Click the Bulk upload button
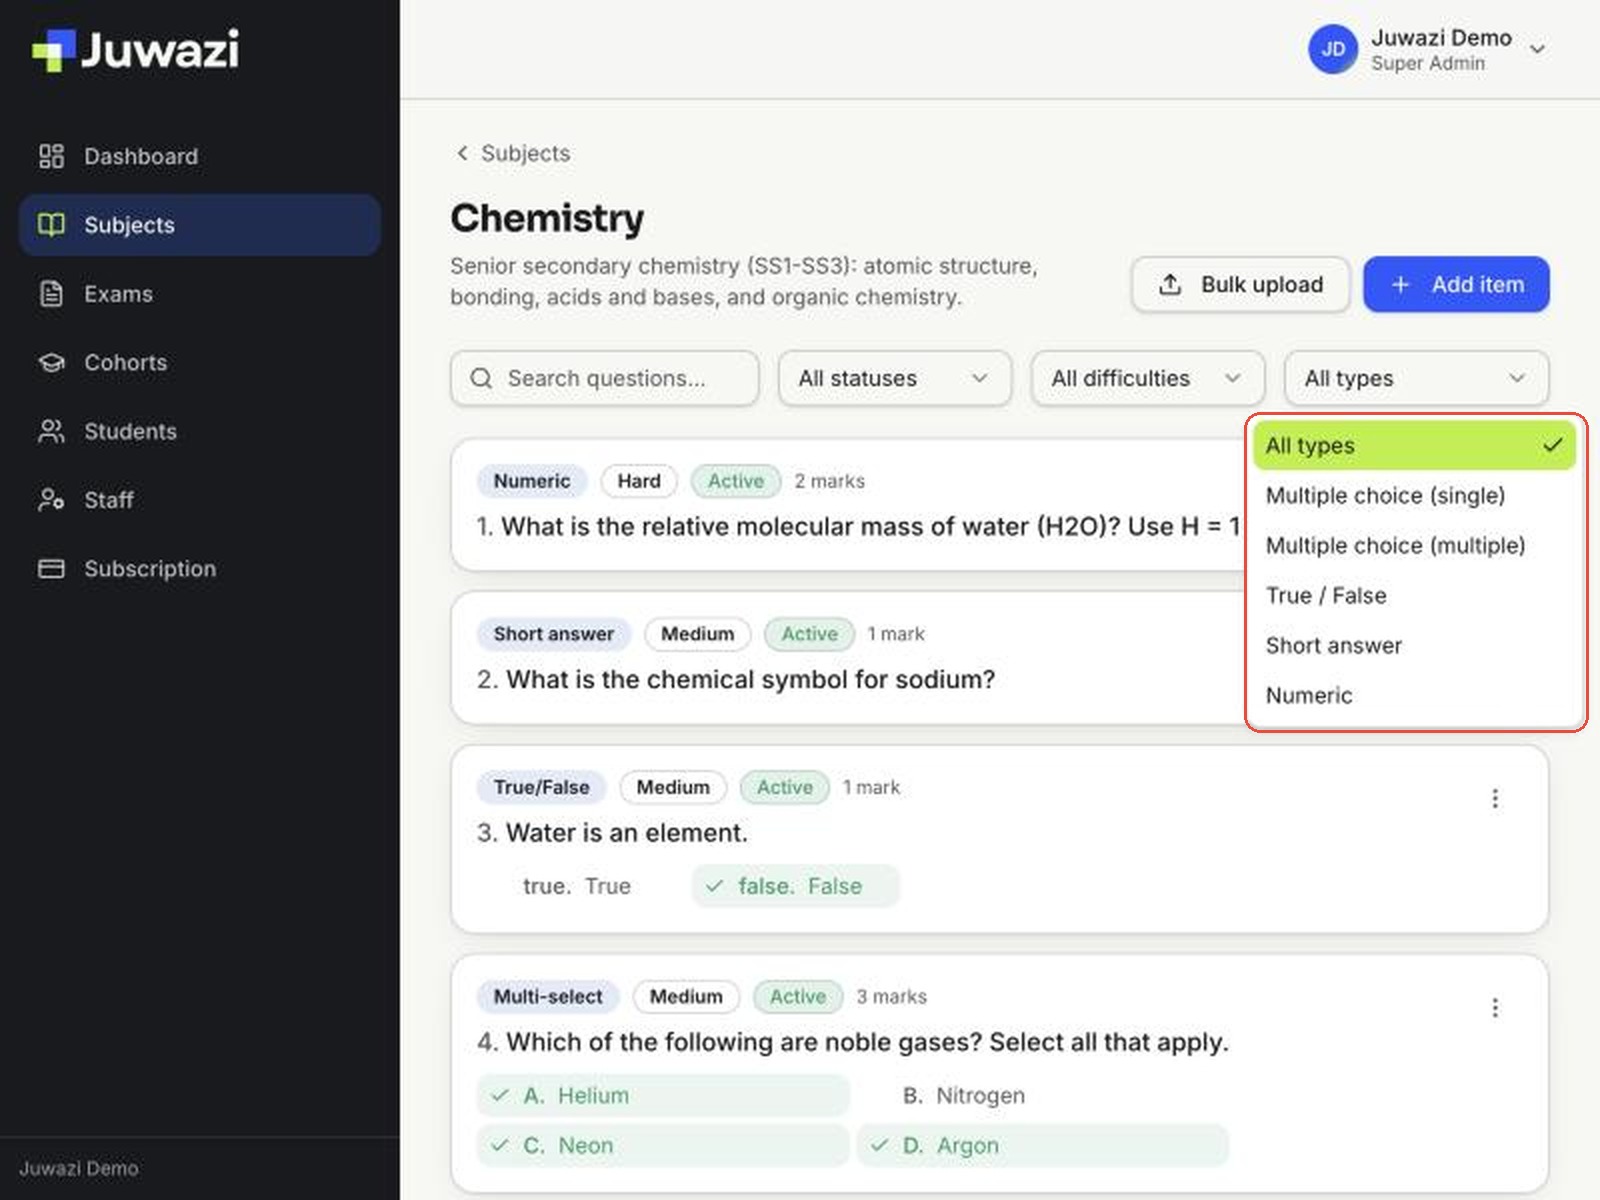Image resolution: width=1600 pixels, height=1200 pixels. point(1240,285)
